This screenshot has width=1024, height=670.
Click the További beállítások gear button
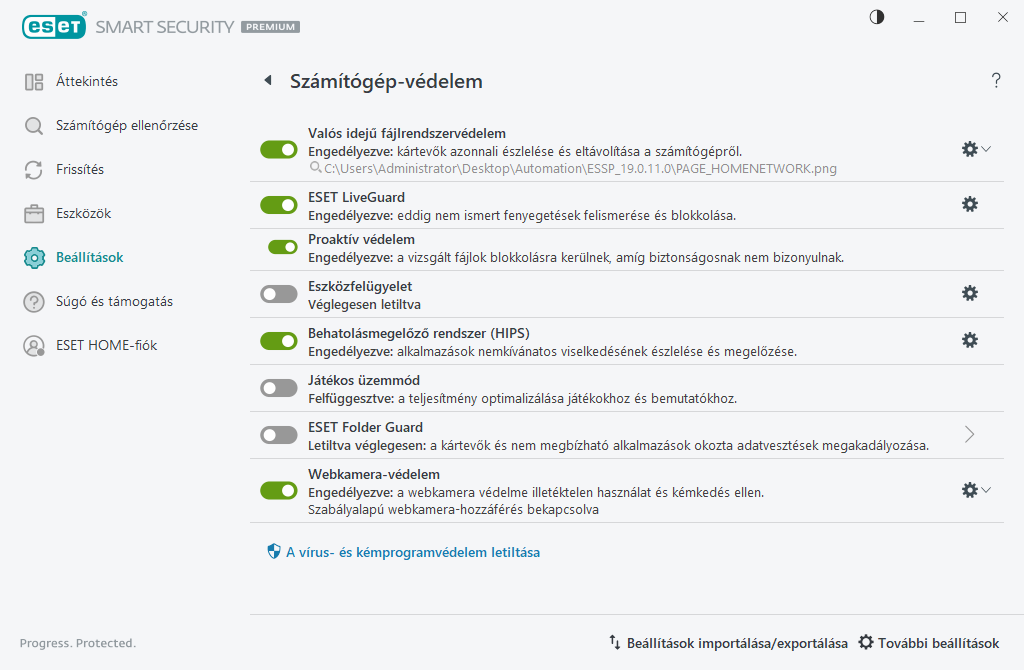tap(928, 643)
